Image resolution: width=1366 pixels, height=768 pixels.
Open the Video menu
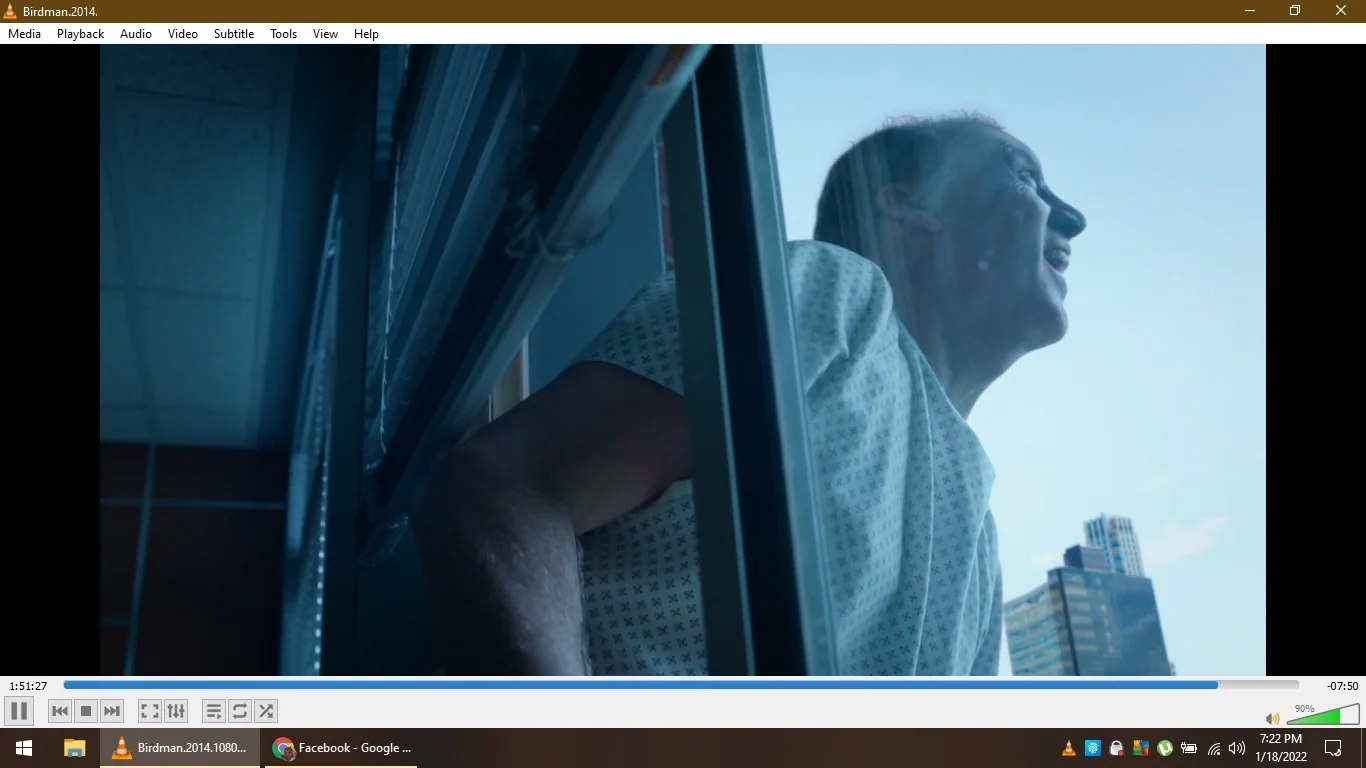(x=183, y=34)
